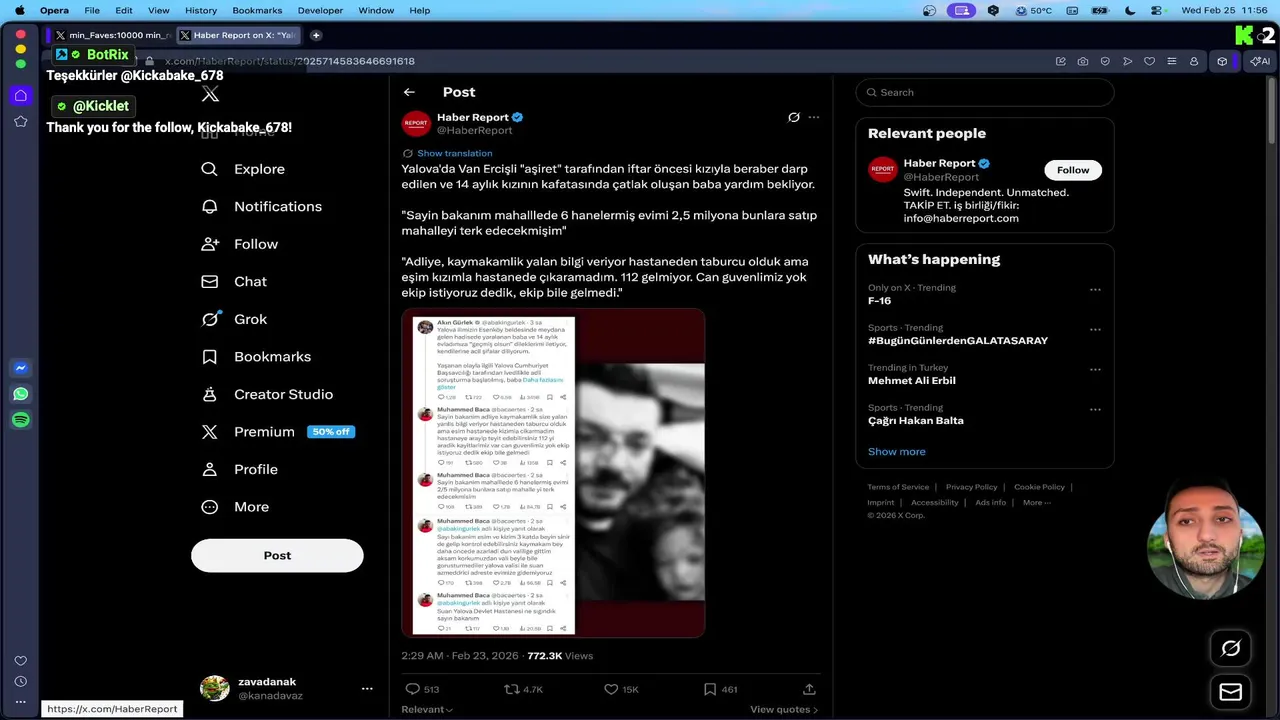This screenshot has width=1280, height=720.
Task: Click Show translation link
Action: [455, 153]
